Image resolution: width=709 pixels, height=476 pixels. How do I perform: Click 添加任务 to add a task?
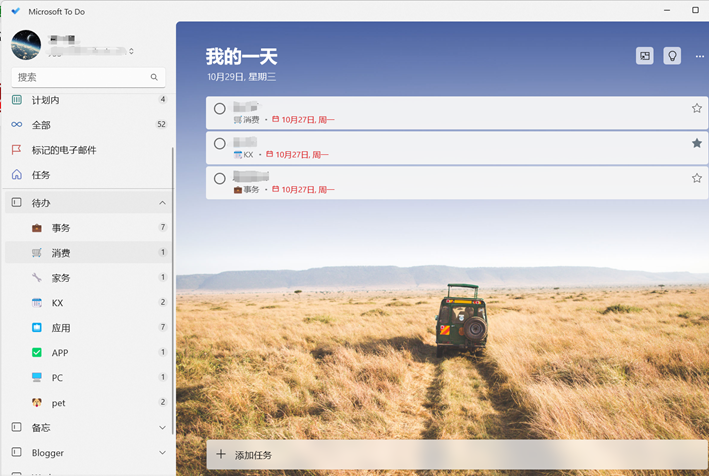252,455
